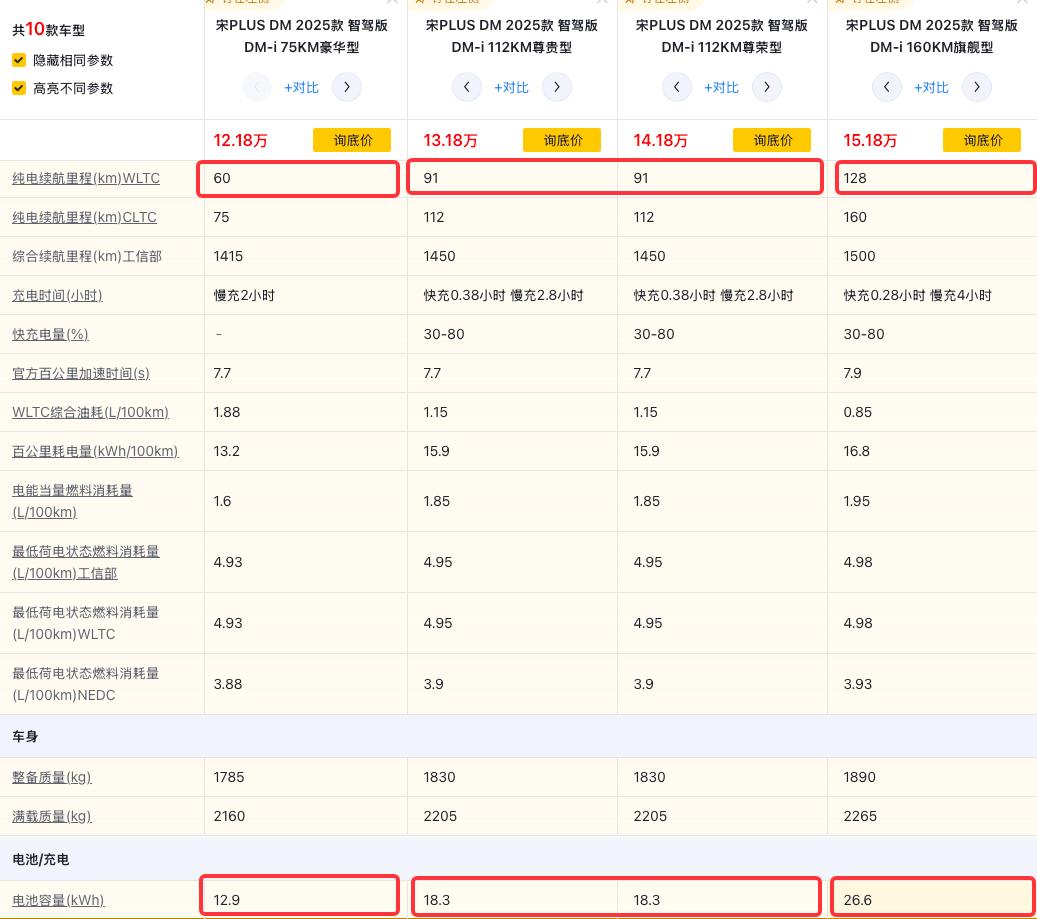The height and width of the screenshot is (919, 1037).
Task: Click the right chevron on the 160KM旗舰型 column
Action: [x=977, y=87]
